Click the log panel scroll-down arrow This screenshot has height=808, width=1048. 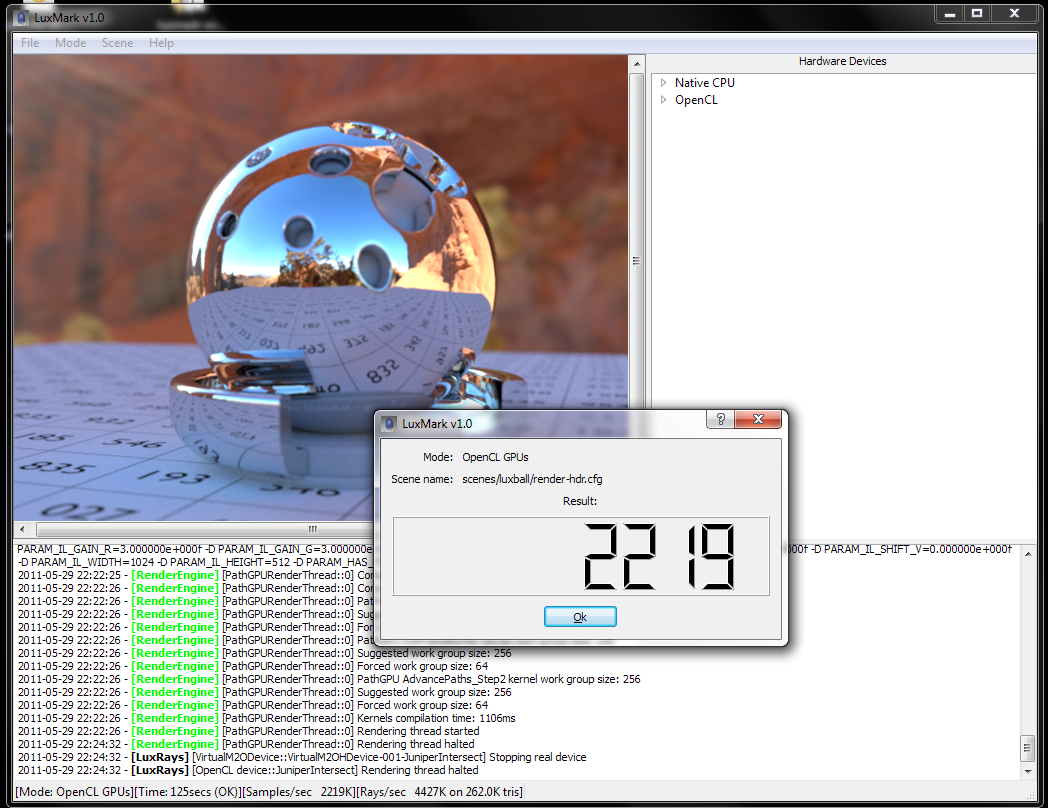coord(1028,771)
